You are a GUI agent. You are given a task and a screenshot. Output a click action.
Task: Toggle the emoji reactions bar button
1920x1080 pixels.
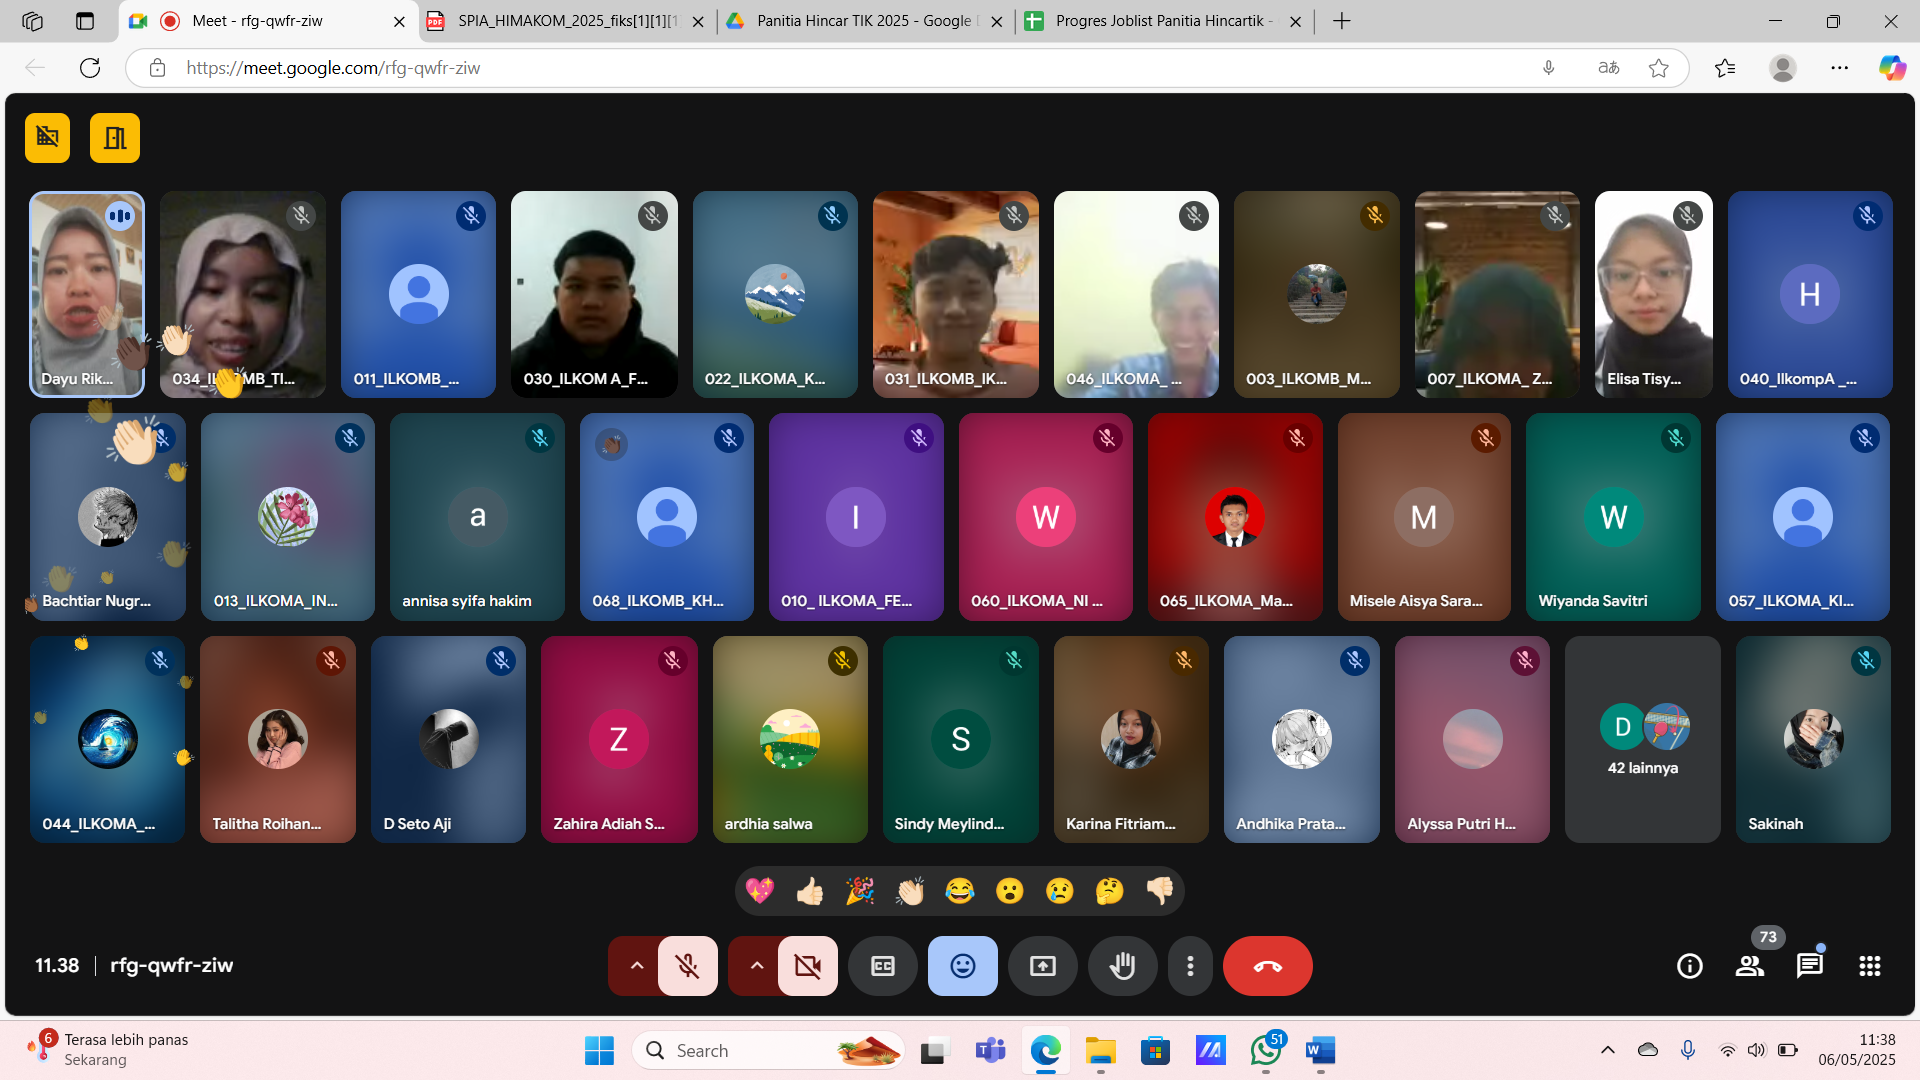(x=963, y=966)
